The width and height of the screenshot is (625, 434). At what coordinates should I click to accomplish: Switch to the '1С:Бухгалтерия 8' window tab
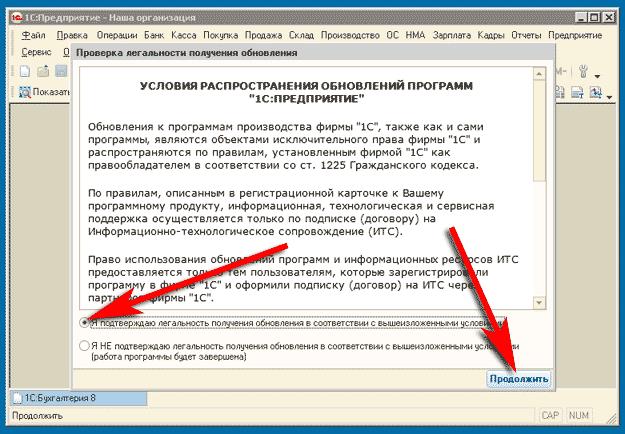click(x=60, y=398)
